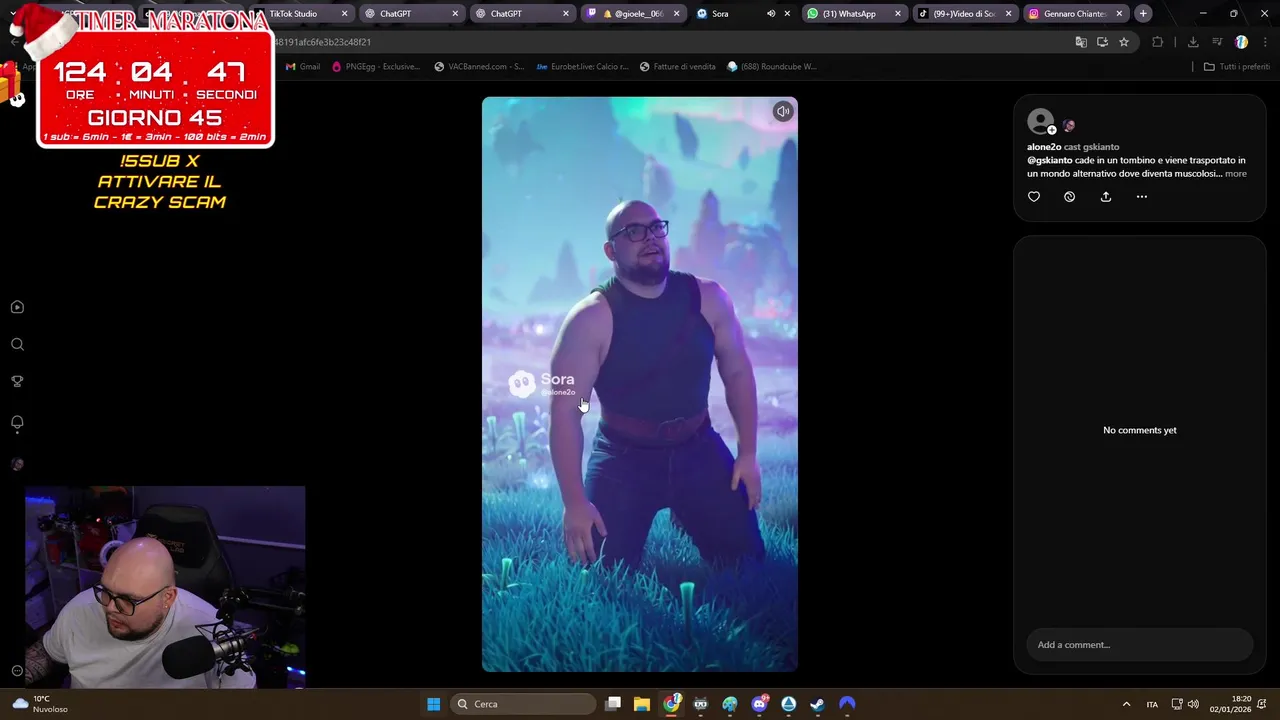1280x720 pixels.
Task: Open Search in the Sora sidebar
Action: (17, 344)
